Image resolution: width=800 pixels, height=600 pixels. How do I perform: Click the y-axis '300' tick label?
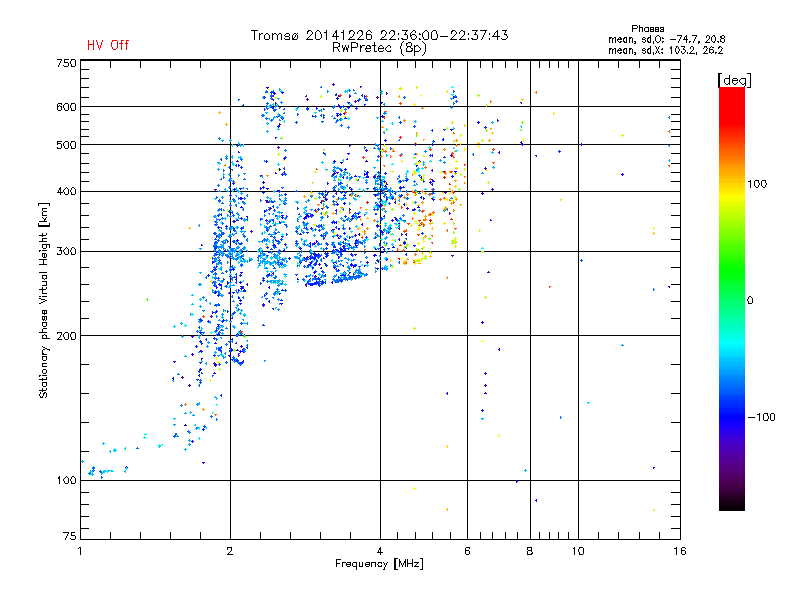pyautogui.click(x=66, y=251)
